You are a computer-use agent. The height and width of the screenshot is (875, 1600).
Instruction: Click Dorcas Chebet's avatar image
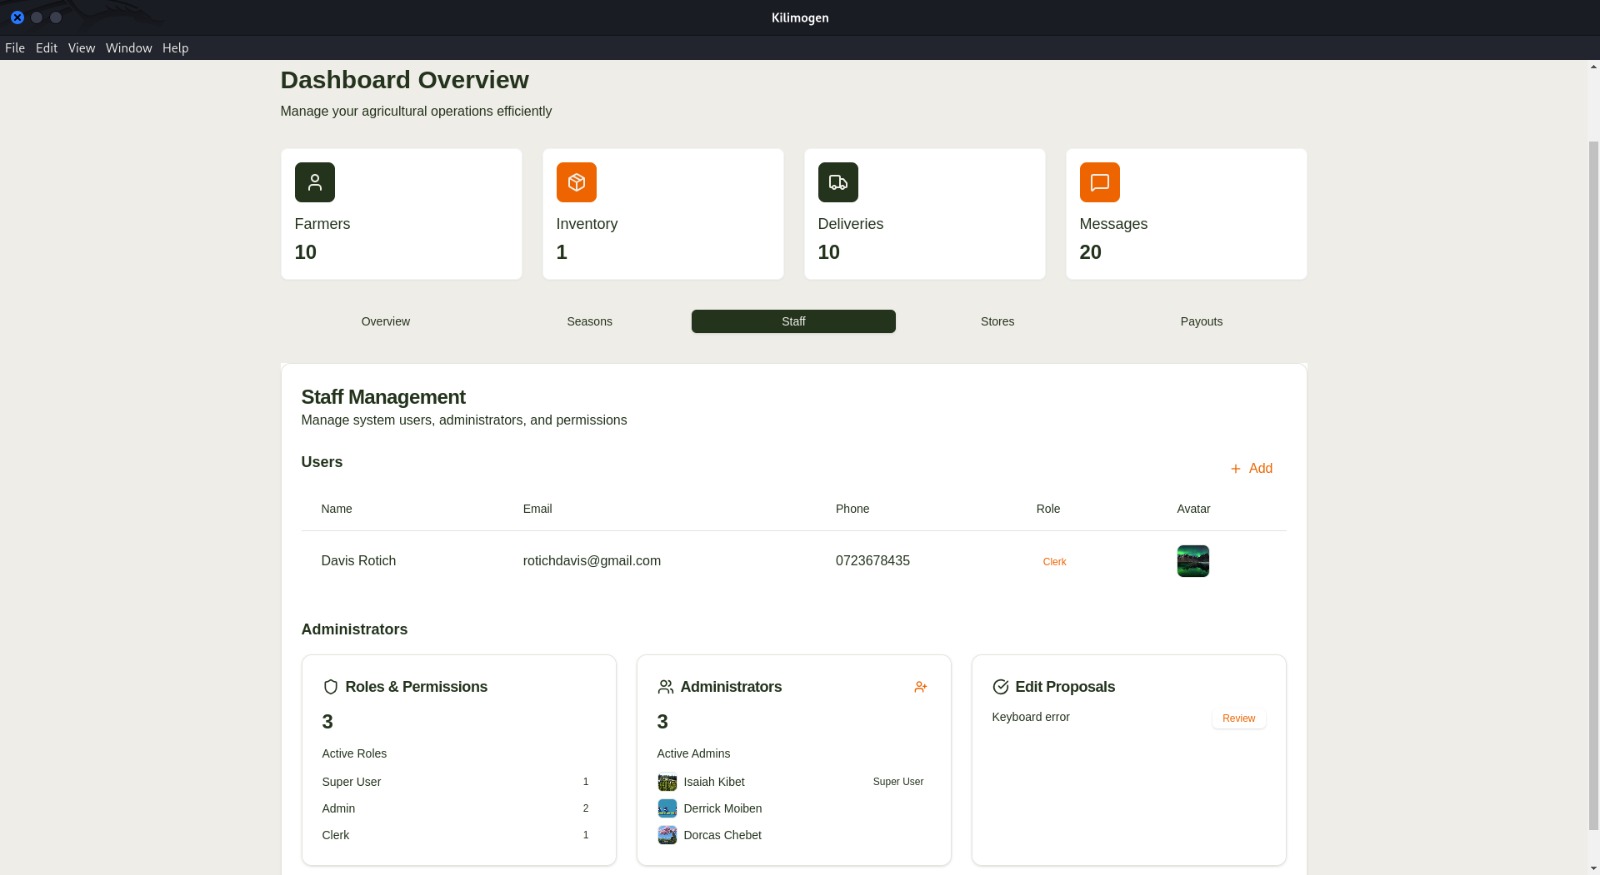click(667, 835)
